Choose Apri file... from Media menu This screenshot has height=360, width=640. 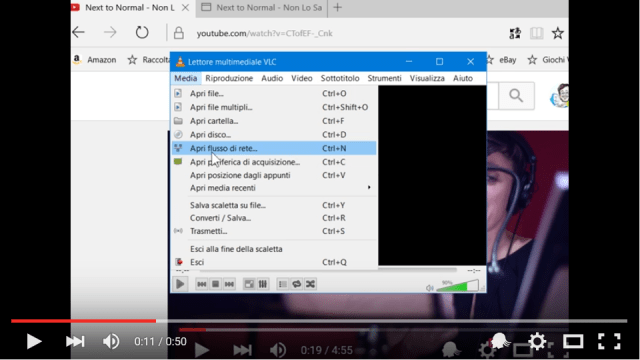(x=273, y=93)
